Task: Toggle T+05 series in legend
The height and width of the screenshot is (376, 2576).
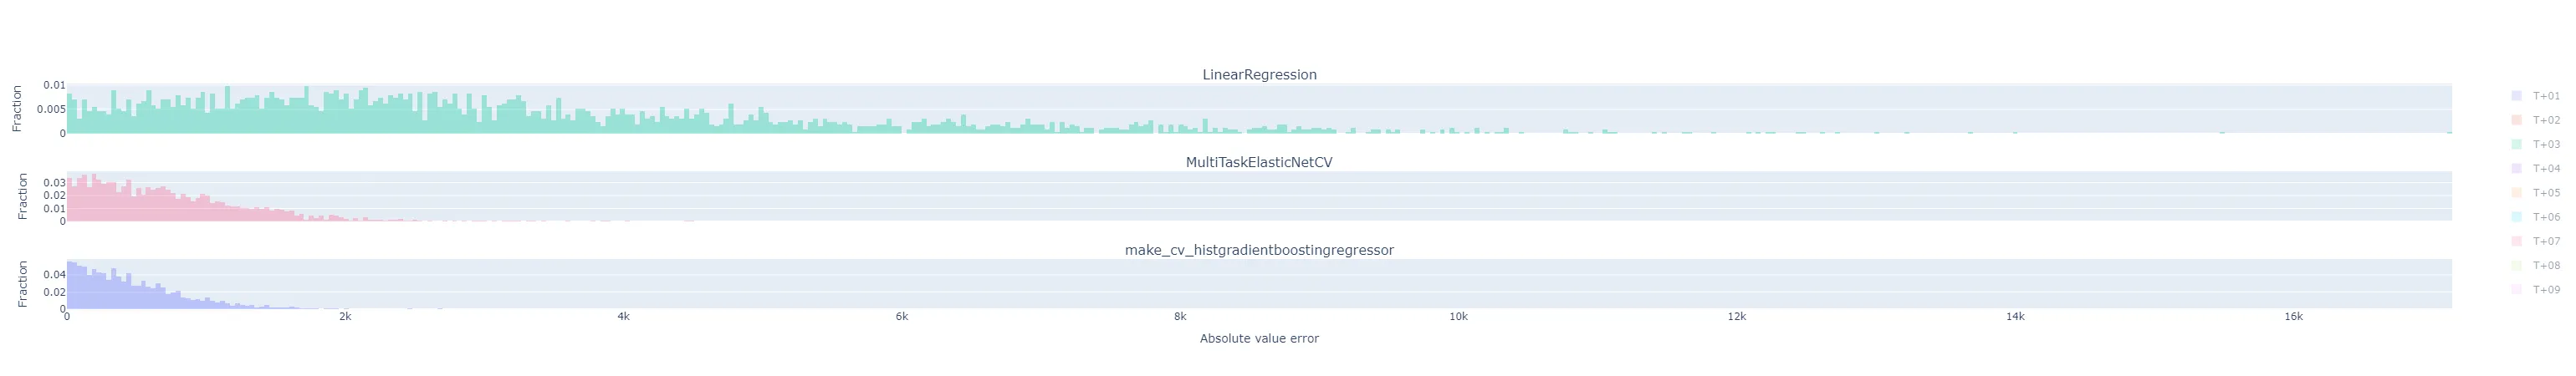Action: [2545, 193]
